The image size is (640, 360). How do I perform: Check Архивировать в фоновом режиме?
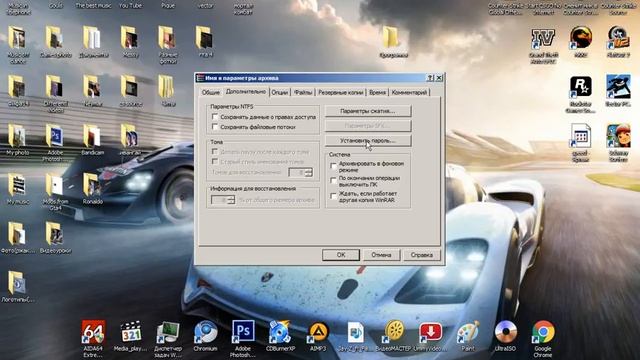(333, 166)
